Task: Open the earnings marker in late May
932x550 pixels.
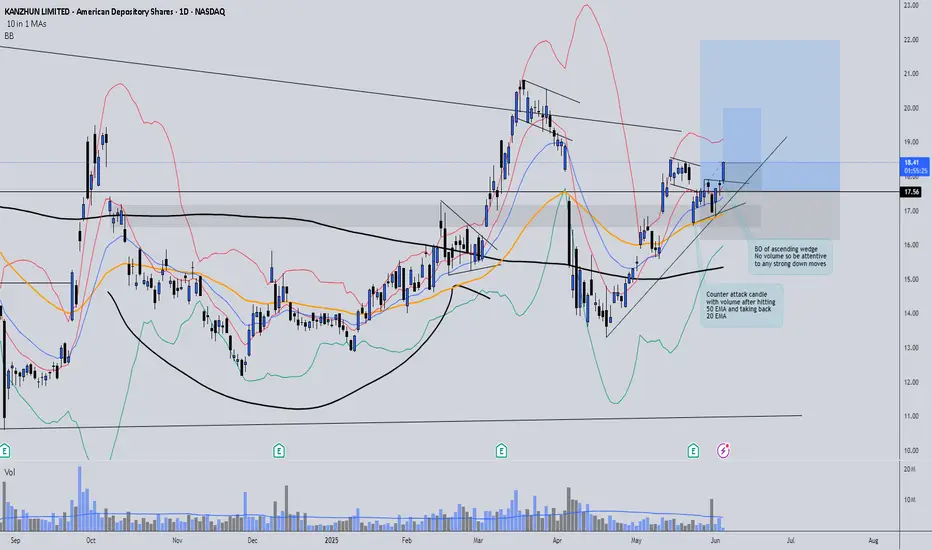Action: pos(693,451)
